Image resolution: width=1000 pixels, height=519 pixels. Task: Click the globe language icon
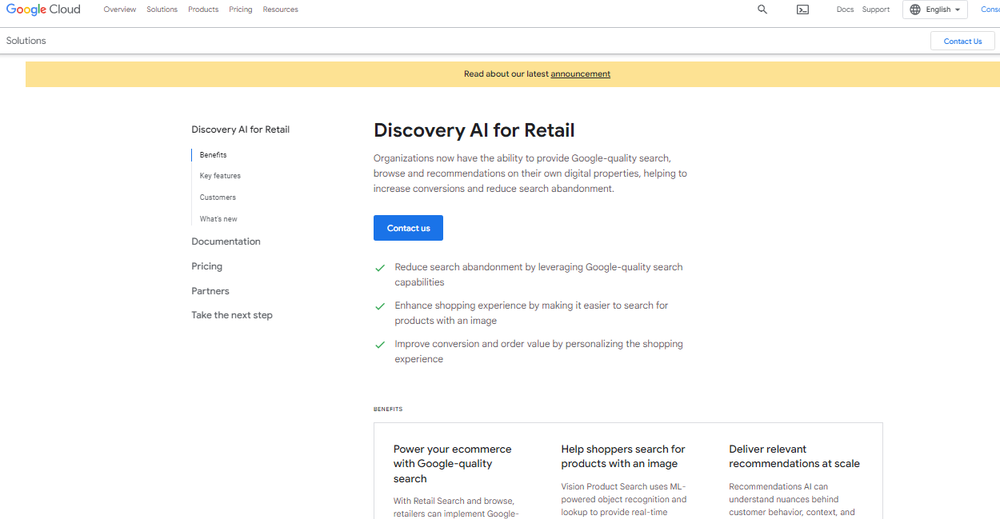(915, 10)
